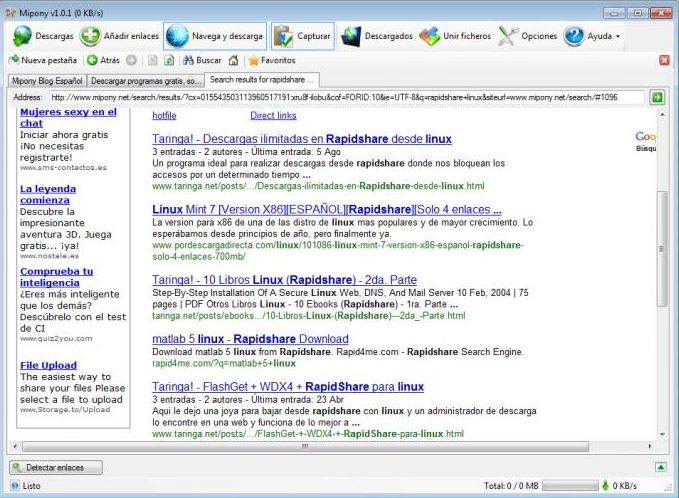Click the horizontal scrollbar thumb
Image resolution: width=679 pixels, height=498 pixels.
point(305,446)
